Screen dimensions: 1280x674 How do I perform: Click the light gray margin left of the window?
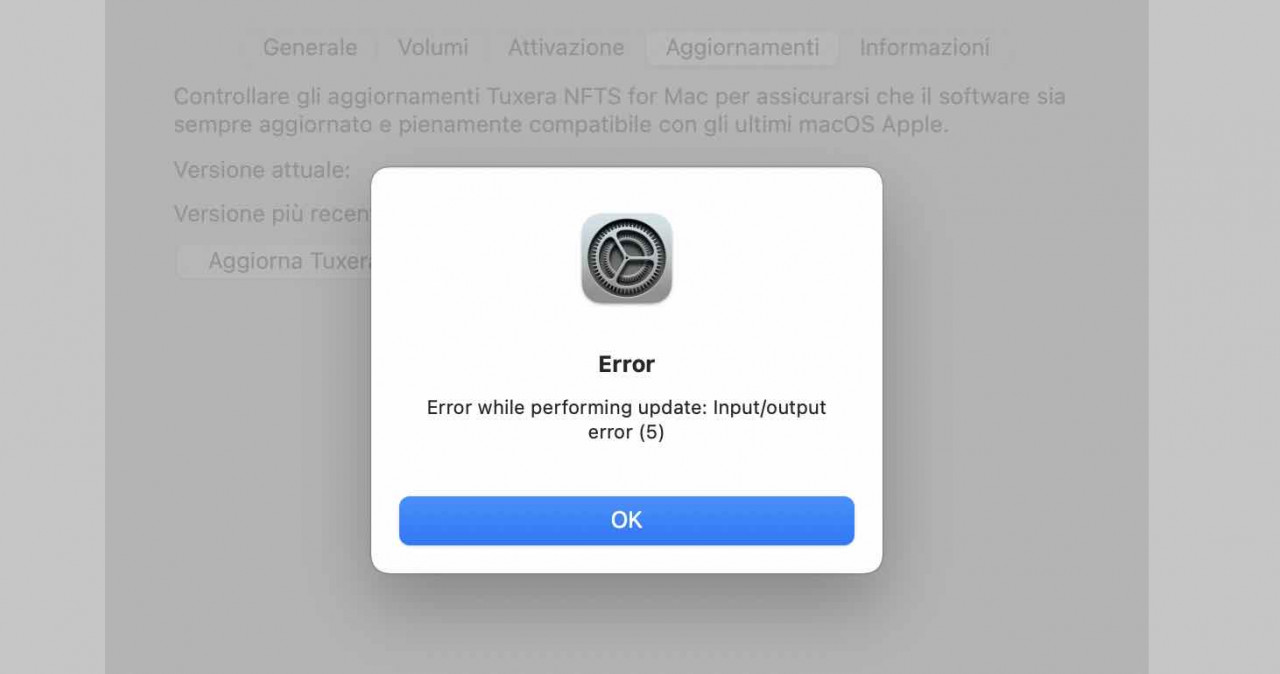[52, 337]
